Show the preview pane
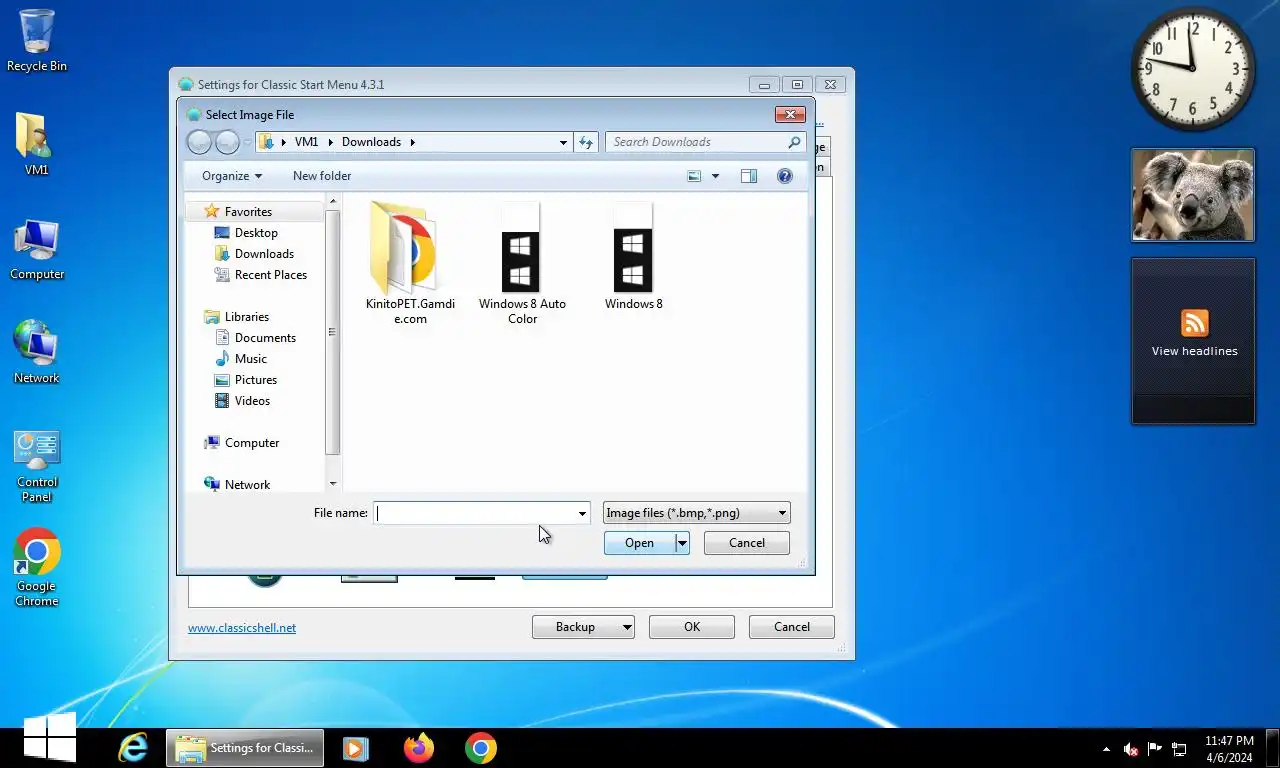The image size is (1280, 768). (749, 176)
